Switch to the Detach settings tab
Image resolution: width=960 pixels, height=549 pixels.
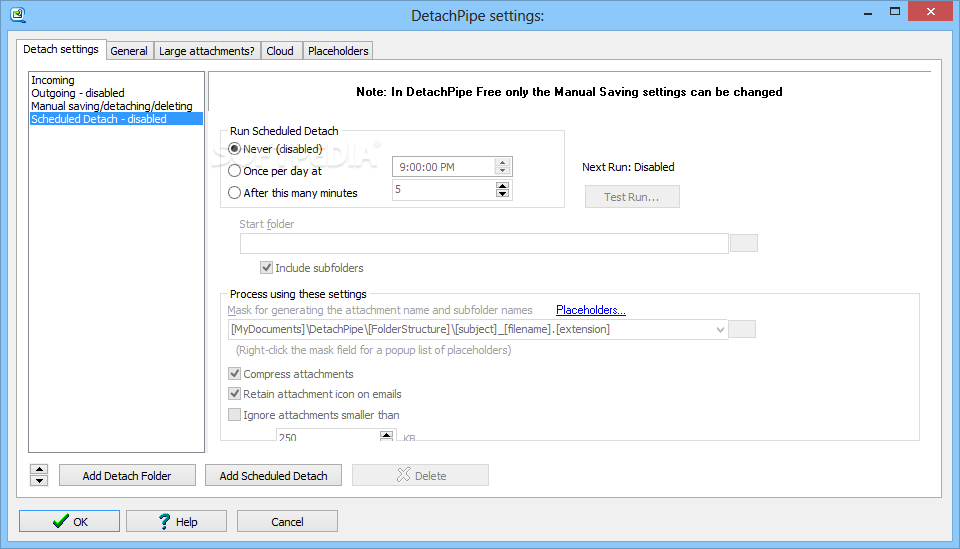61,49
